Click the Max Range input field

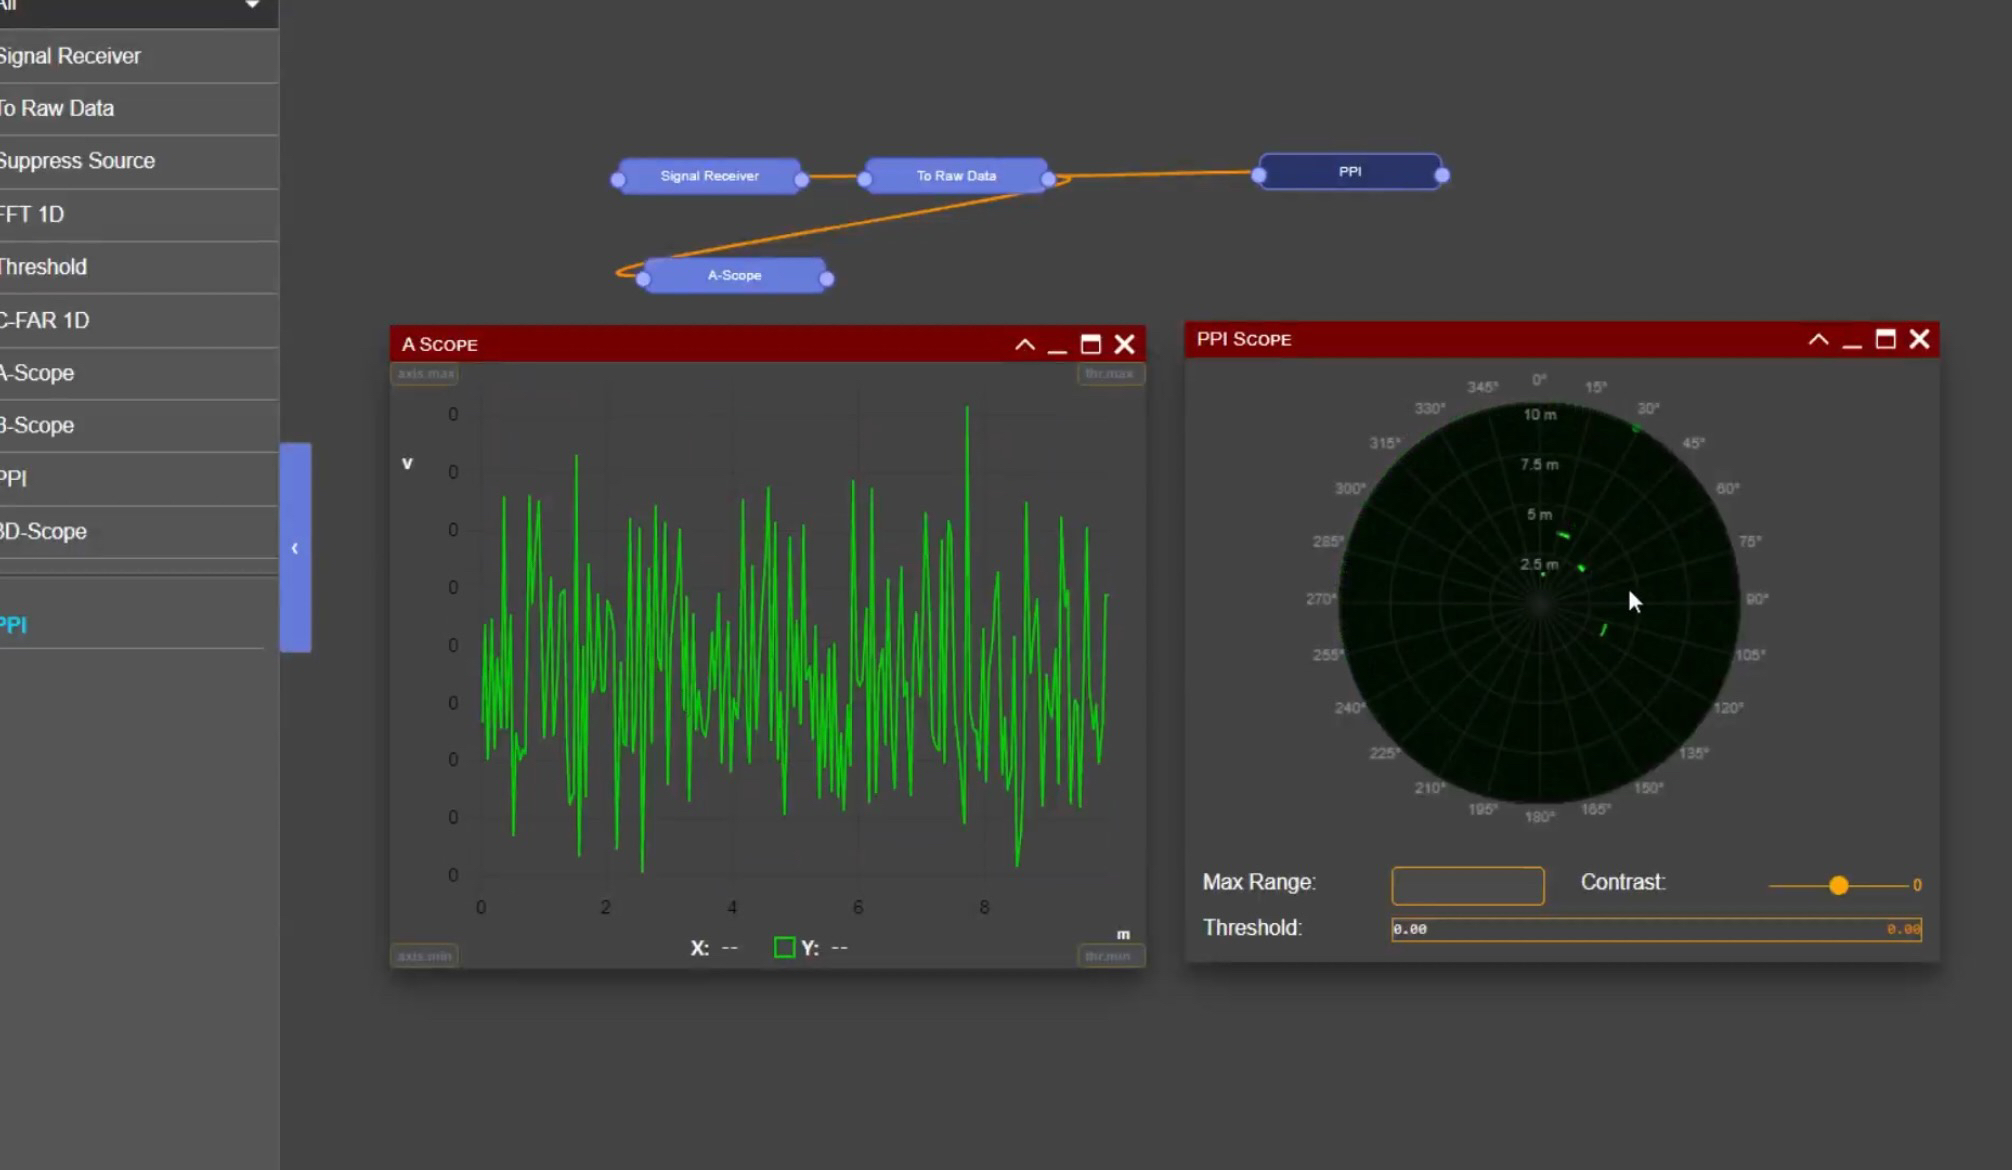1467,885
